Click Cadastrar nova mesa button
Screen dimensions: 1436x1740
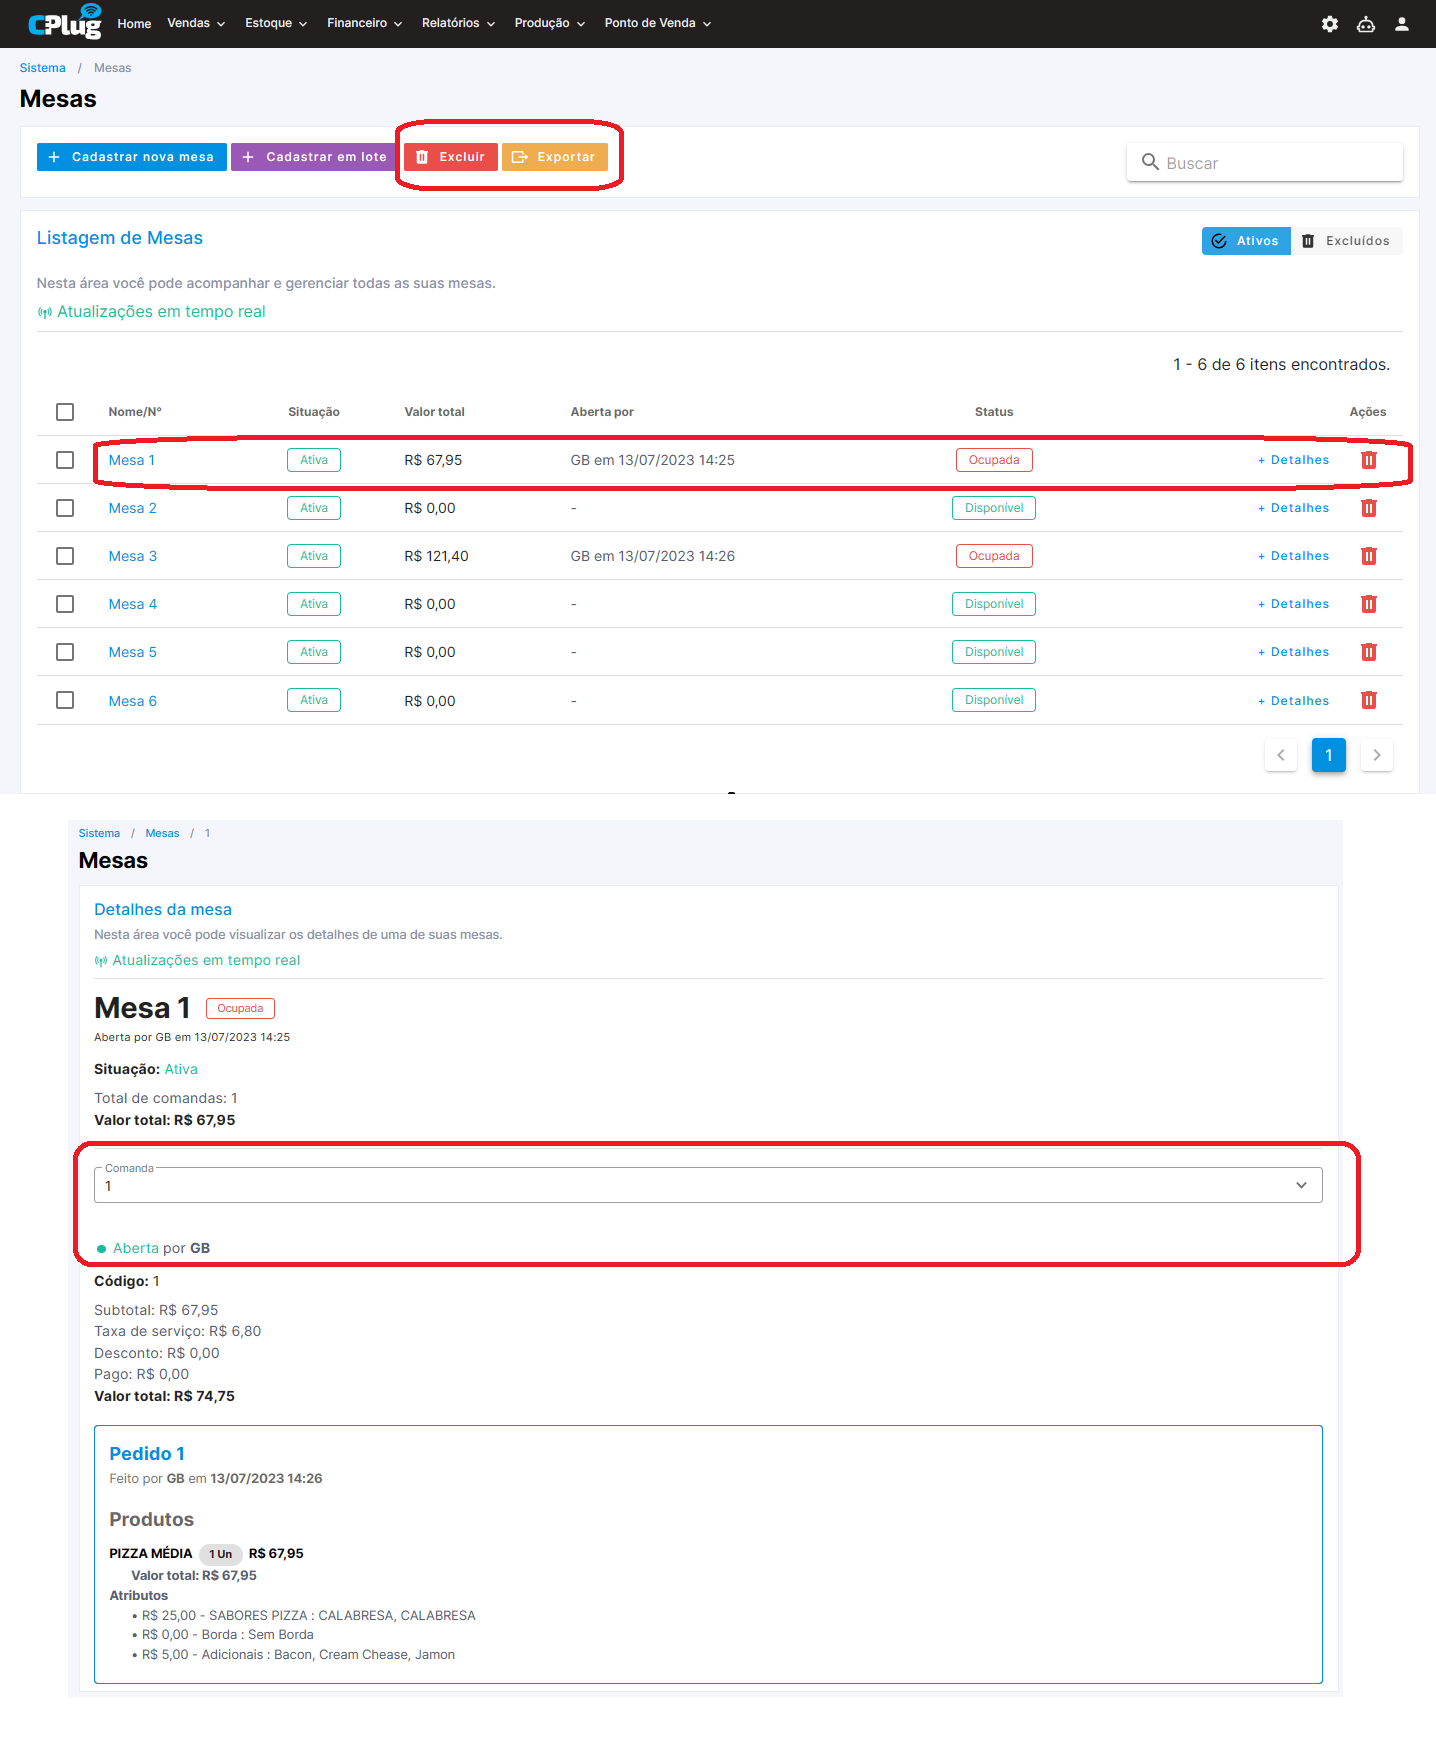132,157
